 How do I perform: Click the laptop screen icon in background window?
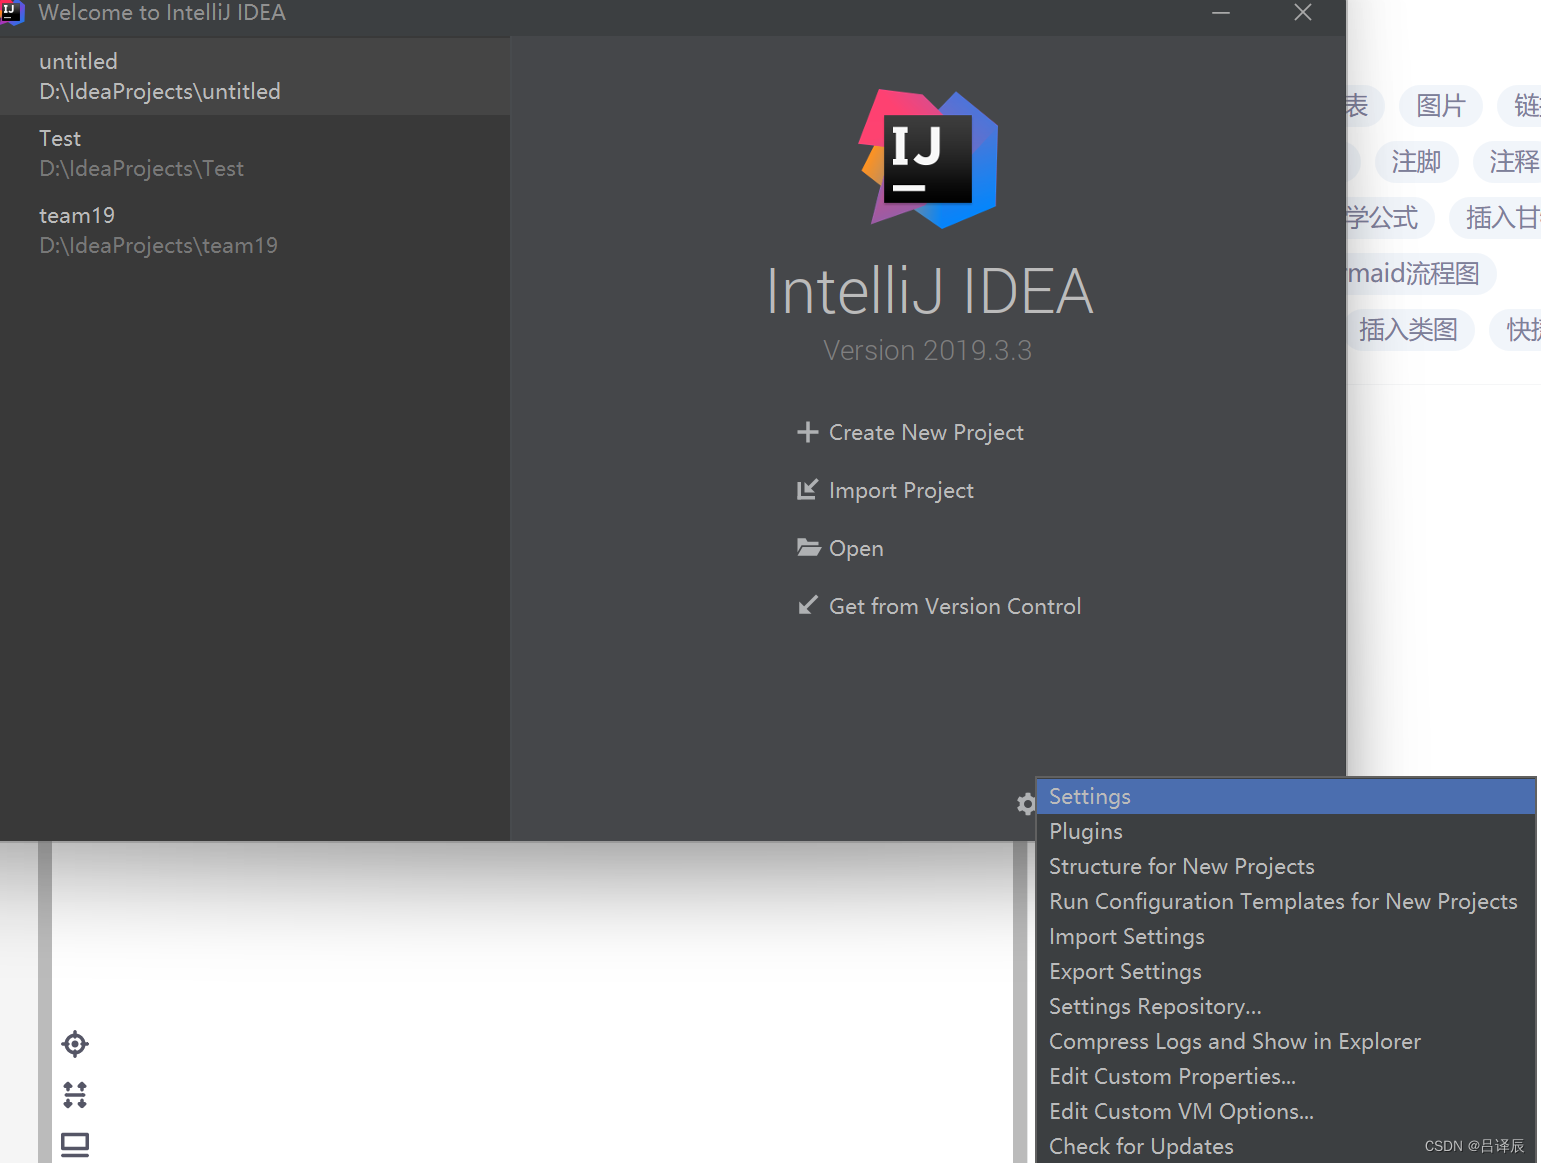(75, 1145)
